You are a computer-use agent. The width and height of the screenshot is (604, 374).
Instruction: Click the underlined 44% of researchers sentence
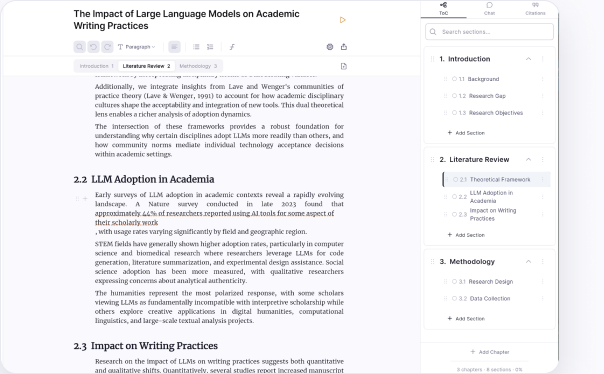coord(214,218)
